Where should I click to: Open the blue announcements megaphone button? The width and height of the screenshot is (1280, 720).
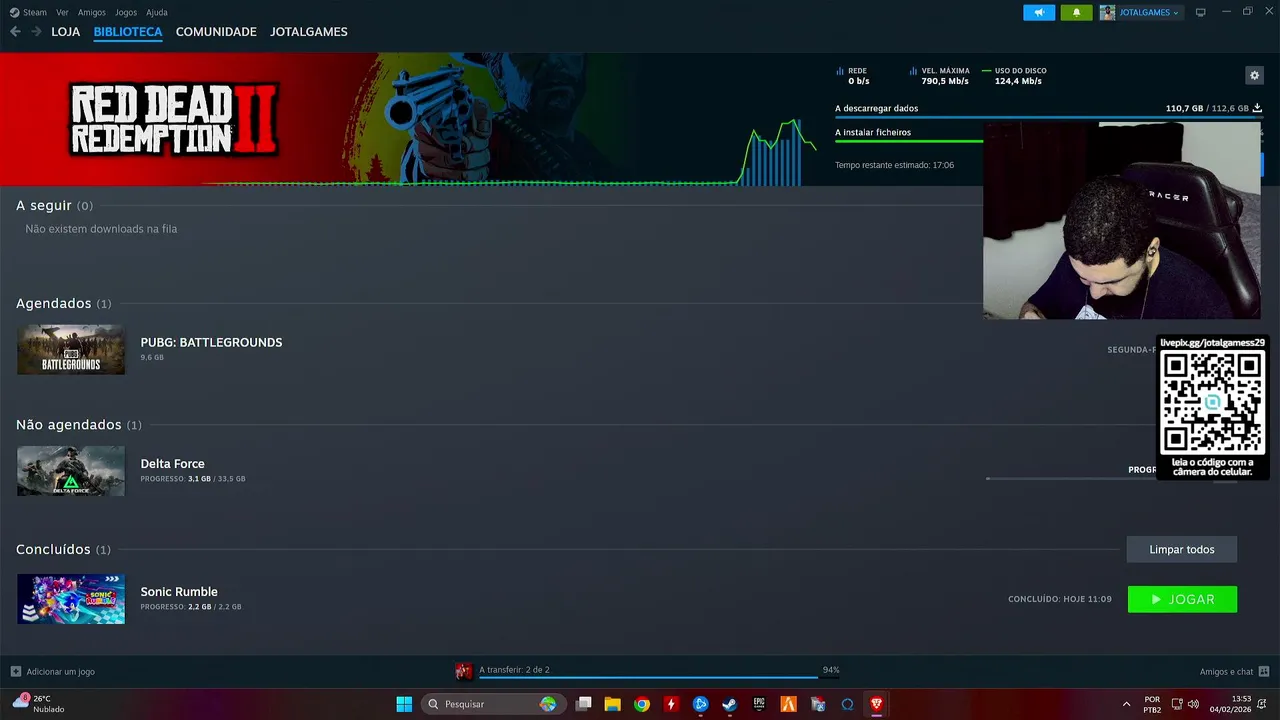[x=1039, y=12]
